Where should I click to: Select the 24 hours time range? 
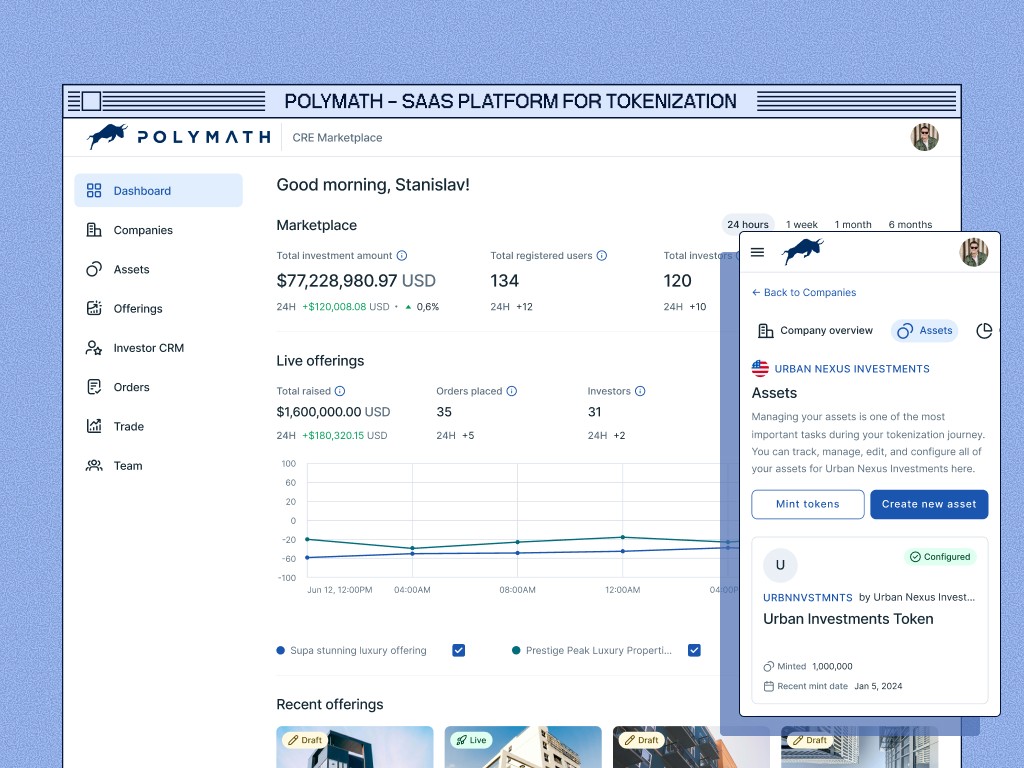point(748,224)
